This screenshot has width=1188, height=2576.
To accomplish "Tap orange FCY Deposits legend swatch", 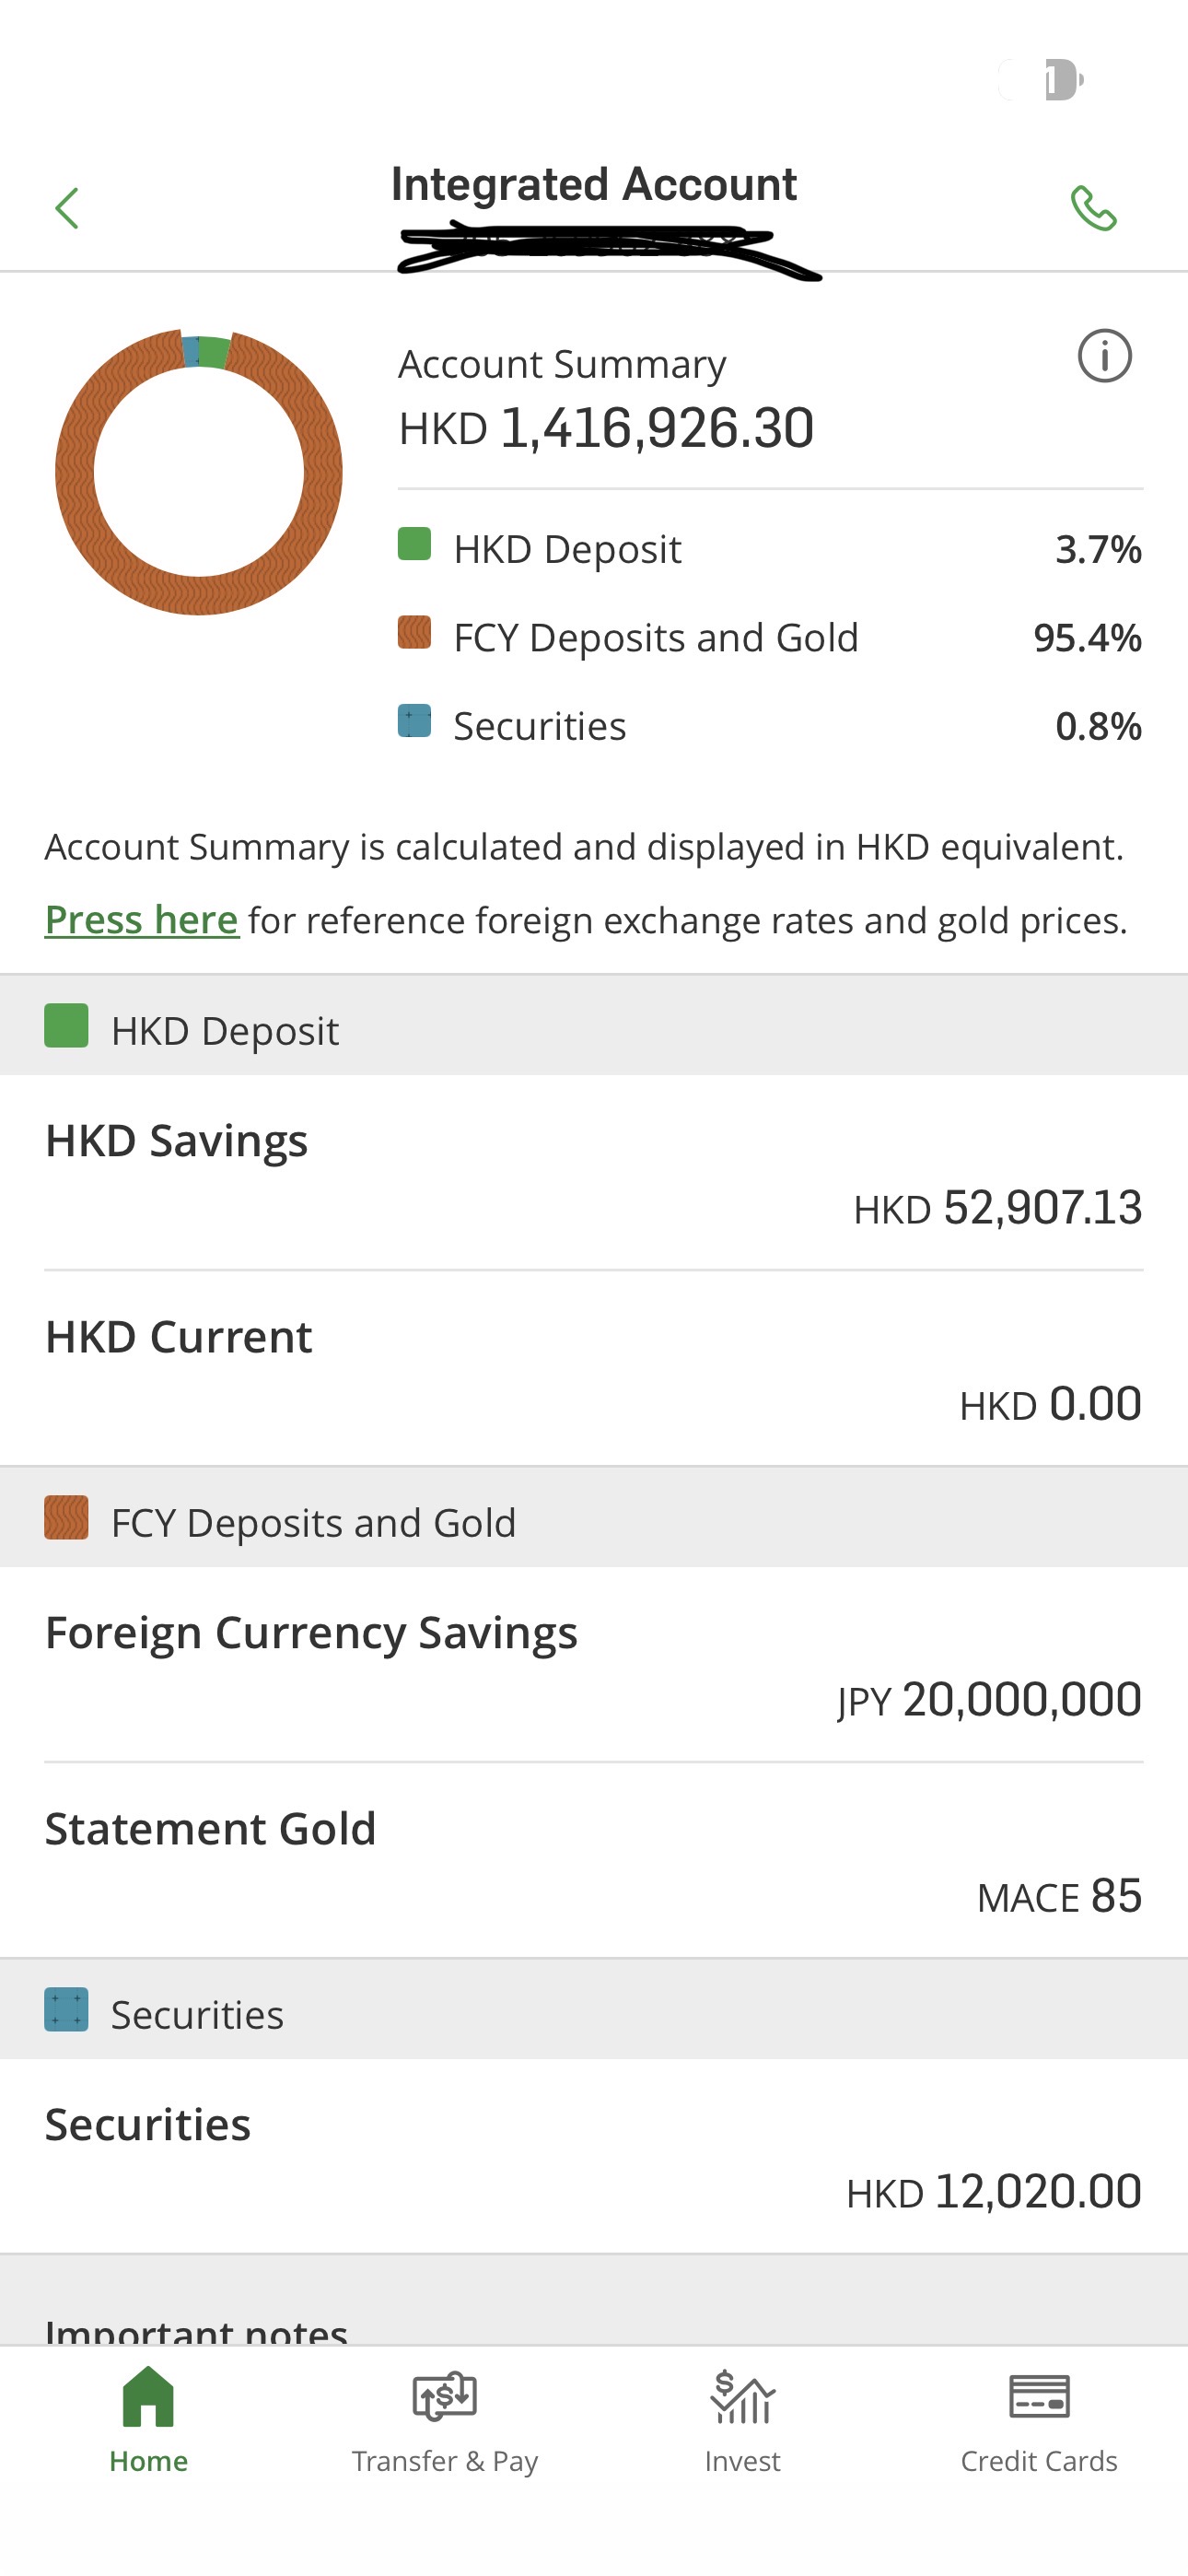I will (x=414, y=633).
